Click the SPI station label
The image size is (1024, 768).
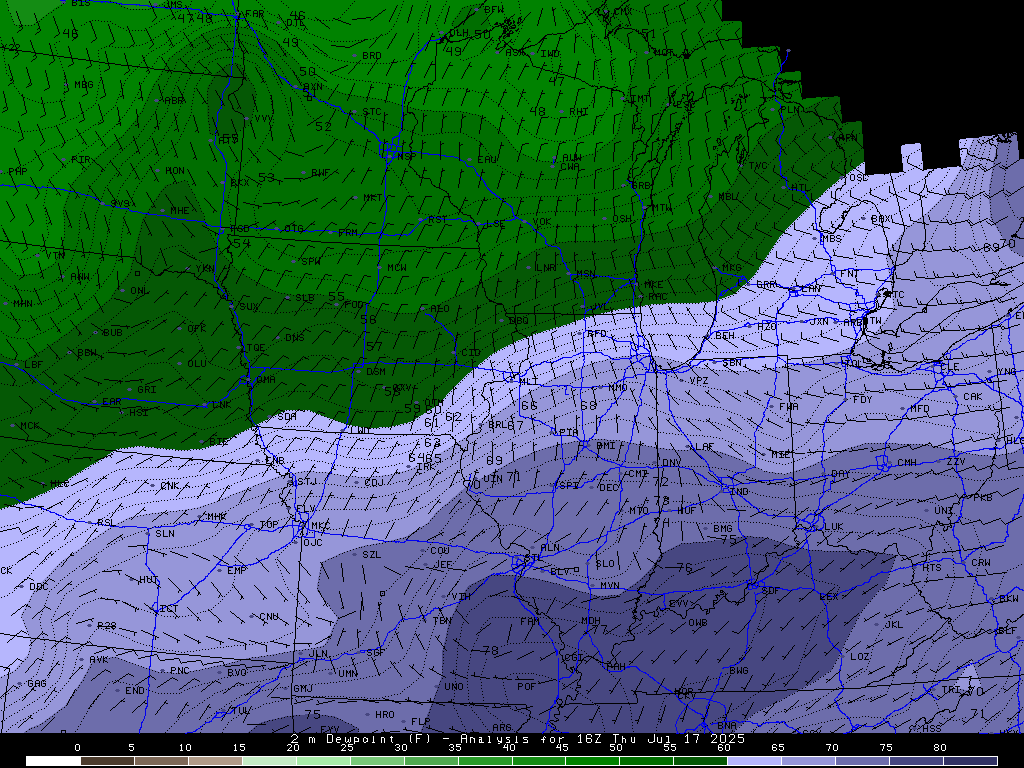[x=569, y=486]
